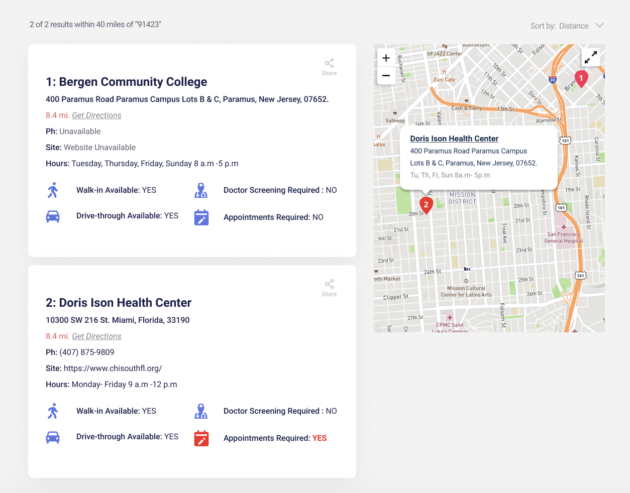This screenshot has width=630, height=493.
Task: Click San Francisco General Hospital on map
Action: coord(563,237)
